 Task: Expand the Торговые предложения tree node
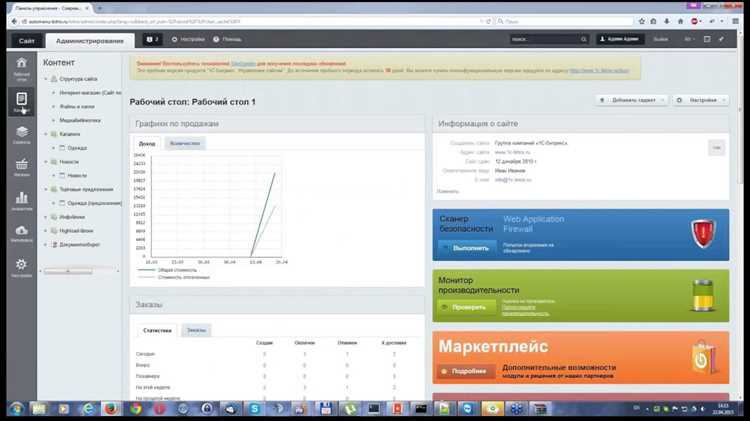click(46, 189)
